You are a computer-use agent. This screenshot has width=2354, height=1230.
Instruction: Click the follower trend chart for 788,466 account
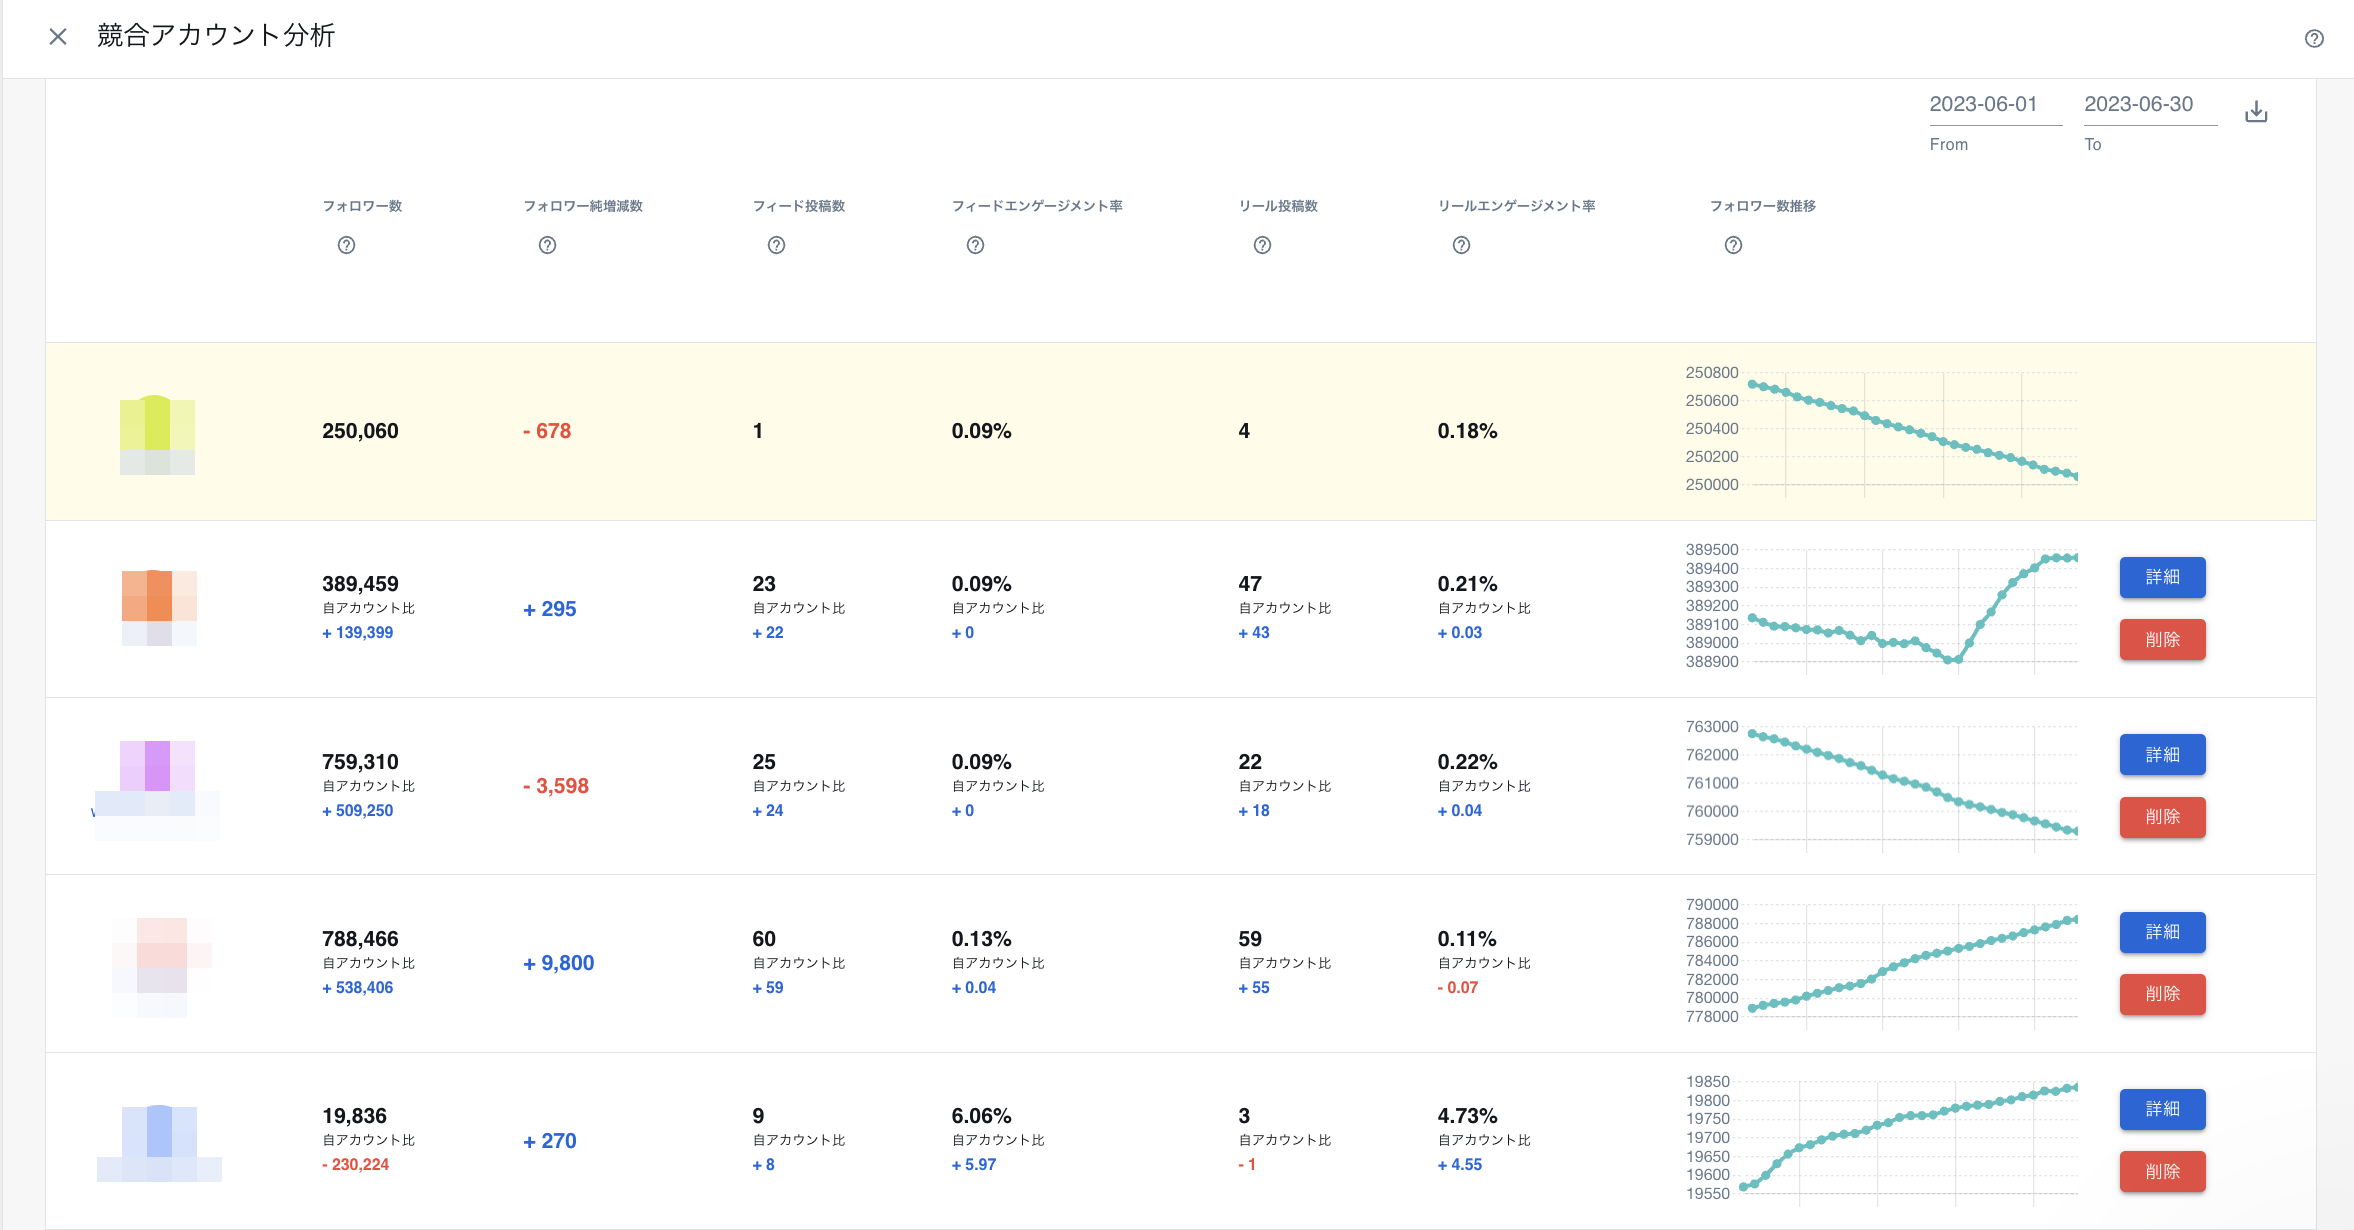pos(1910,962)
